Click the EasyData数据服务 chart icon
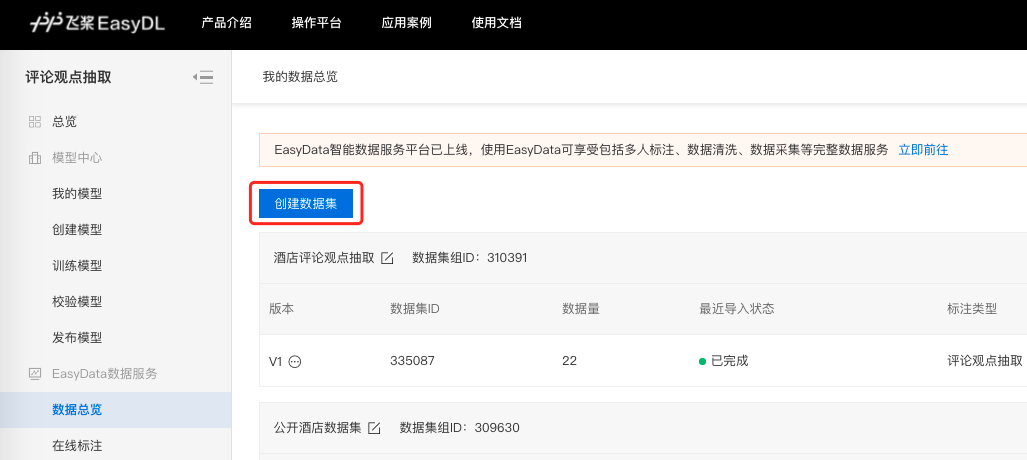The width and height of the screenshot is (1027, 460). [x=35, y=374]
